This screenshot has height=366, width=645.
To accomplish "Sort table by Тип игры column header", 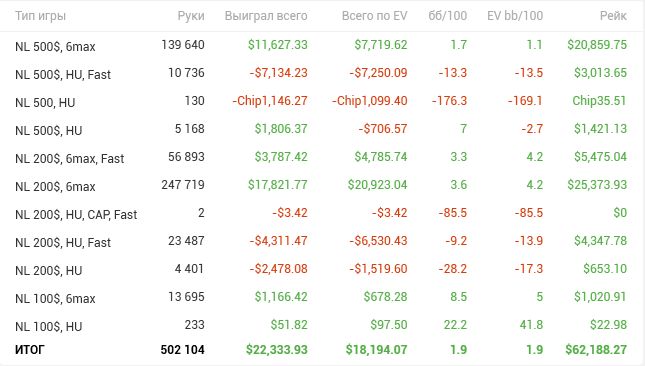I will point(40,16).
